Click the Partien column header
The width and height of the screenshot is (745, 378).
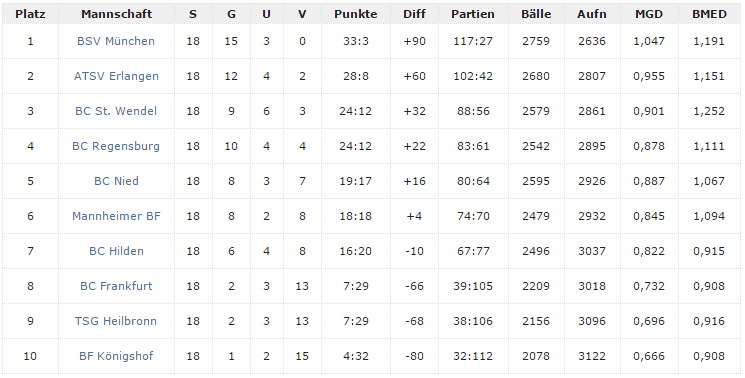point(473,14)
